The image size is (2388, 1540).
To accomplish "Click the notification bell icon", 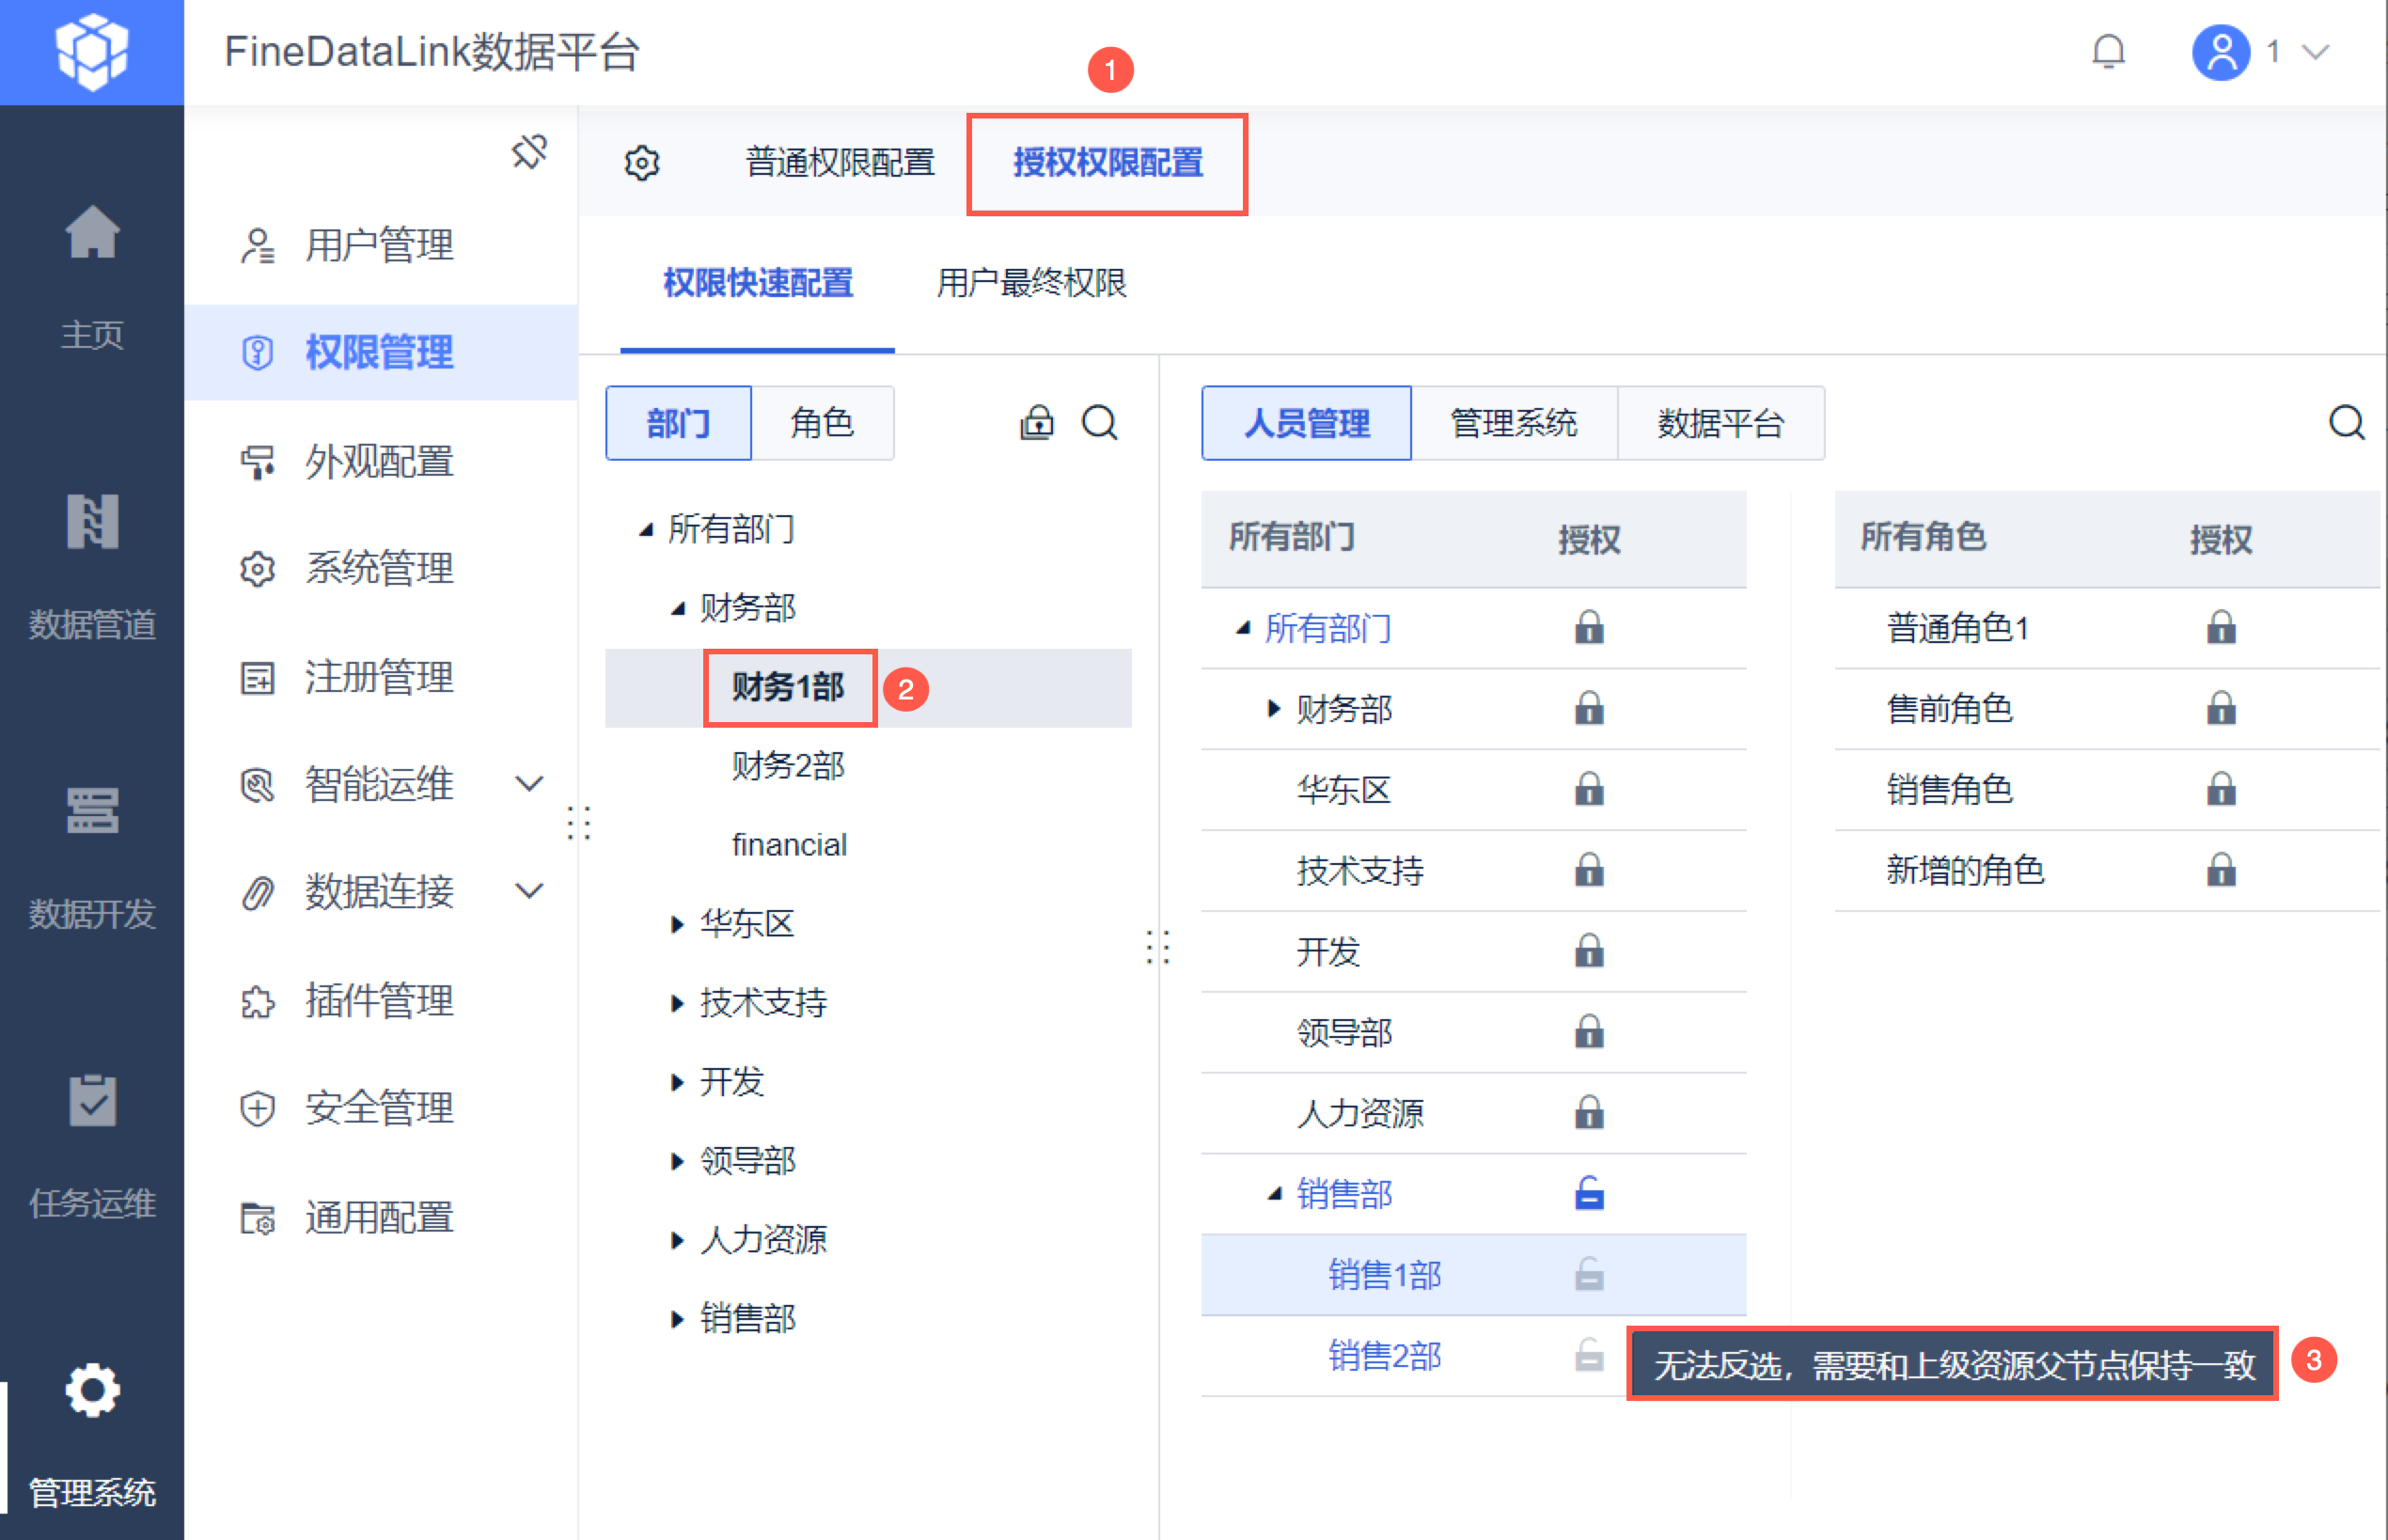I will (x=2107, y=51).
